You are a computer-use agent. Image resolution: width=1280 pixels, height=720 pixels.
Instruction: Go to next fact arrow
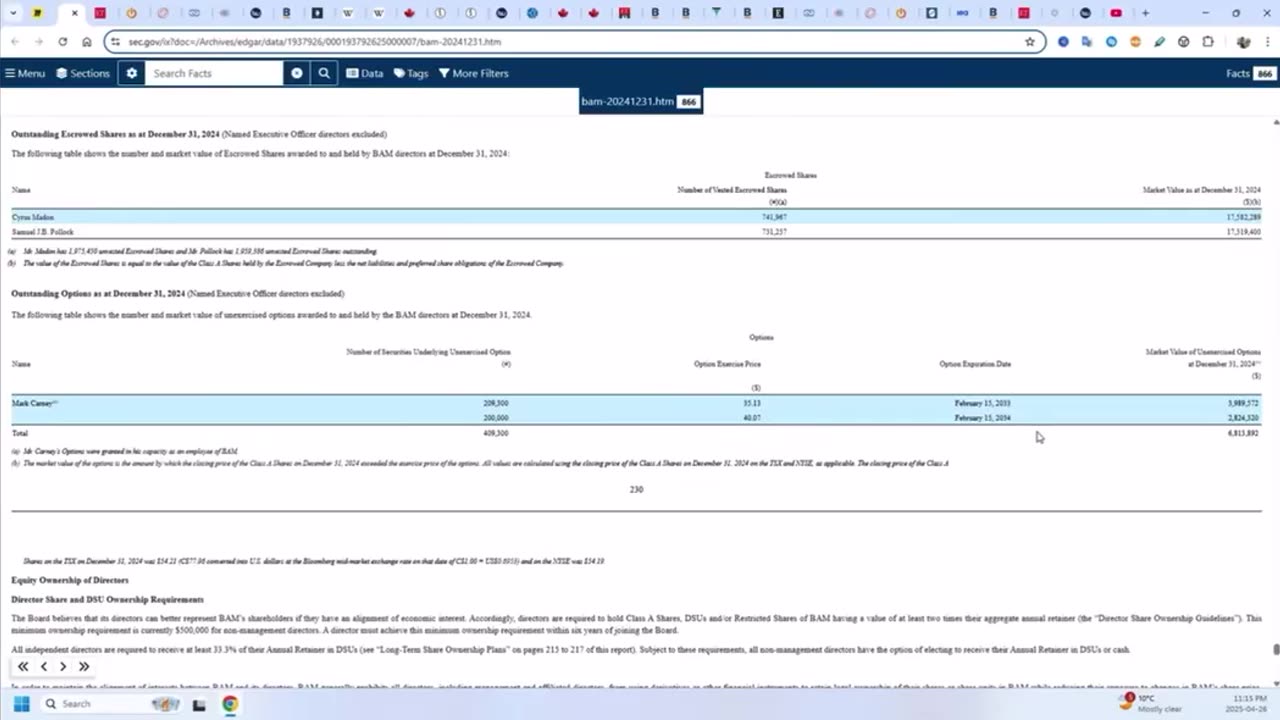(63, 666)
